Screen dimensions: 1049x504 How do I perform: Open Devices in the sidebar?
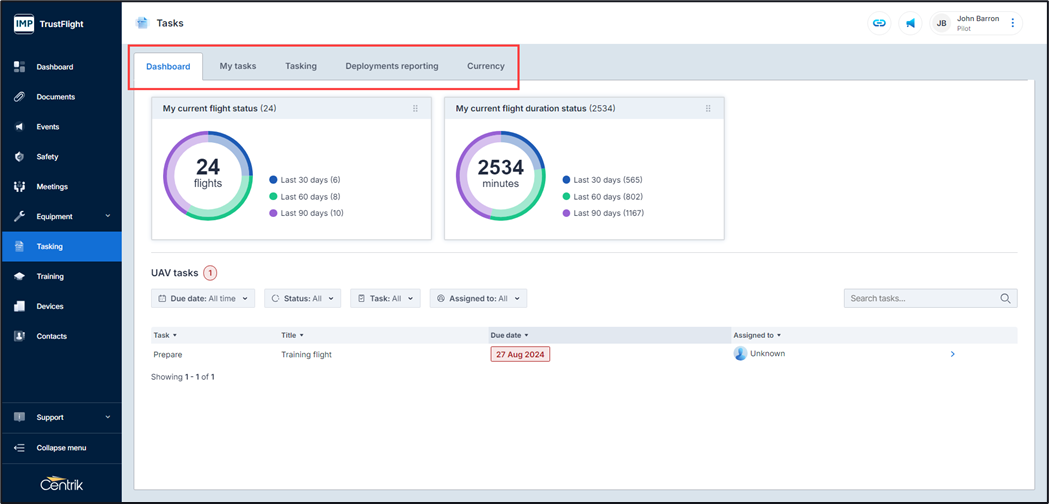tap(50, 307)
